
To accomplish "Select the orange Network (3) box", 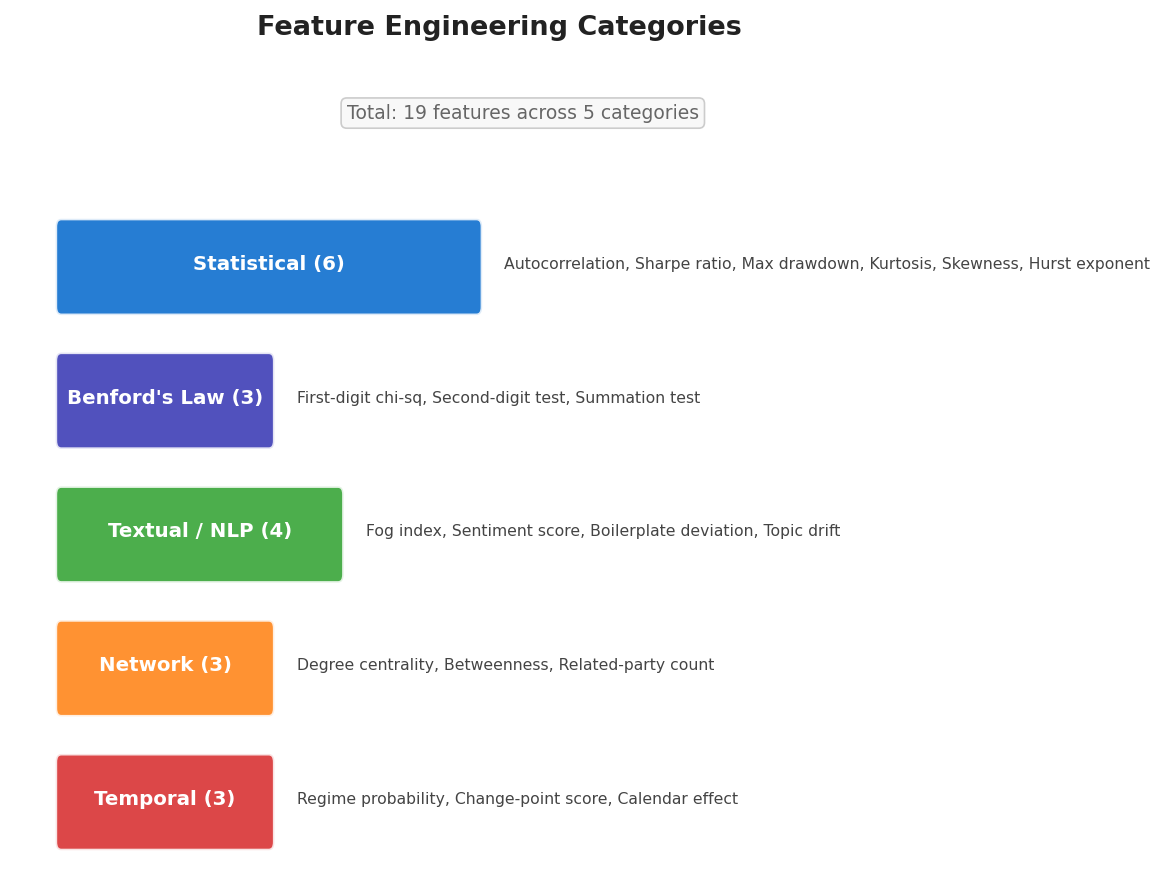I will tap(165, 668).
